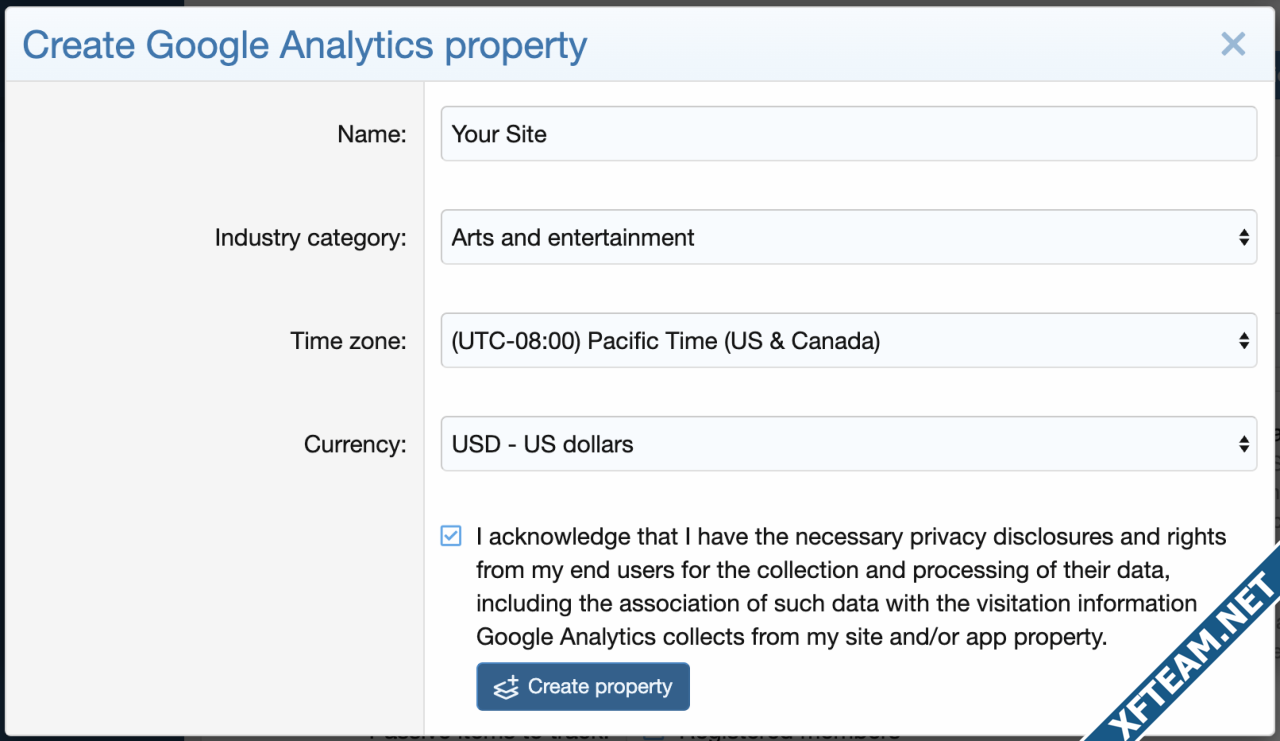1280x741 pixels.
Task: Click the dialog title 'Create Google Analytics property'
Action: (x=305, y=45)
